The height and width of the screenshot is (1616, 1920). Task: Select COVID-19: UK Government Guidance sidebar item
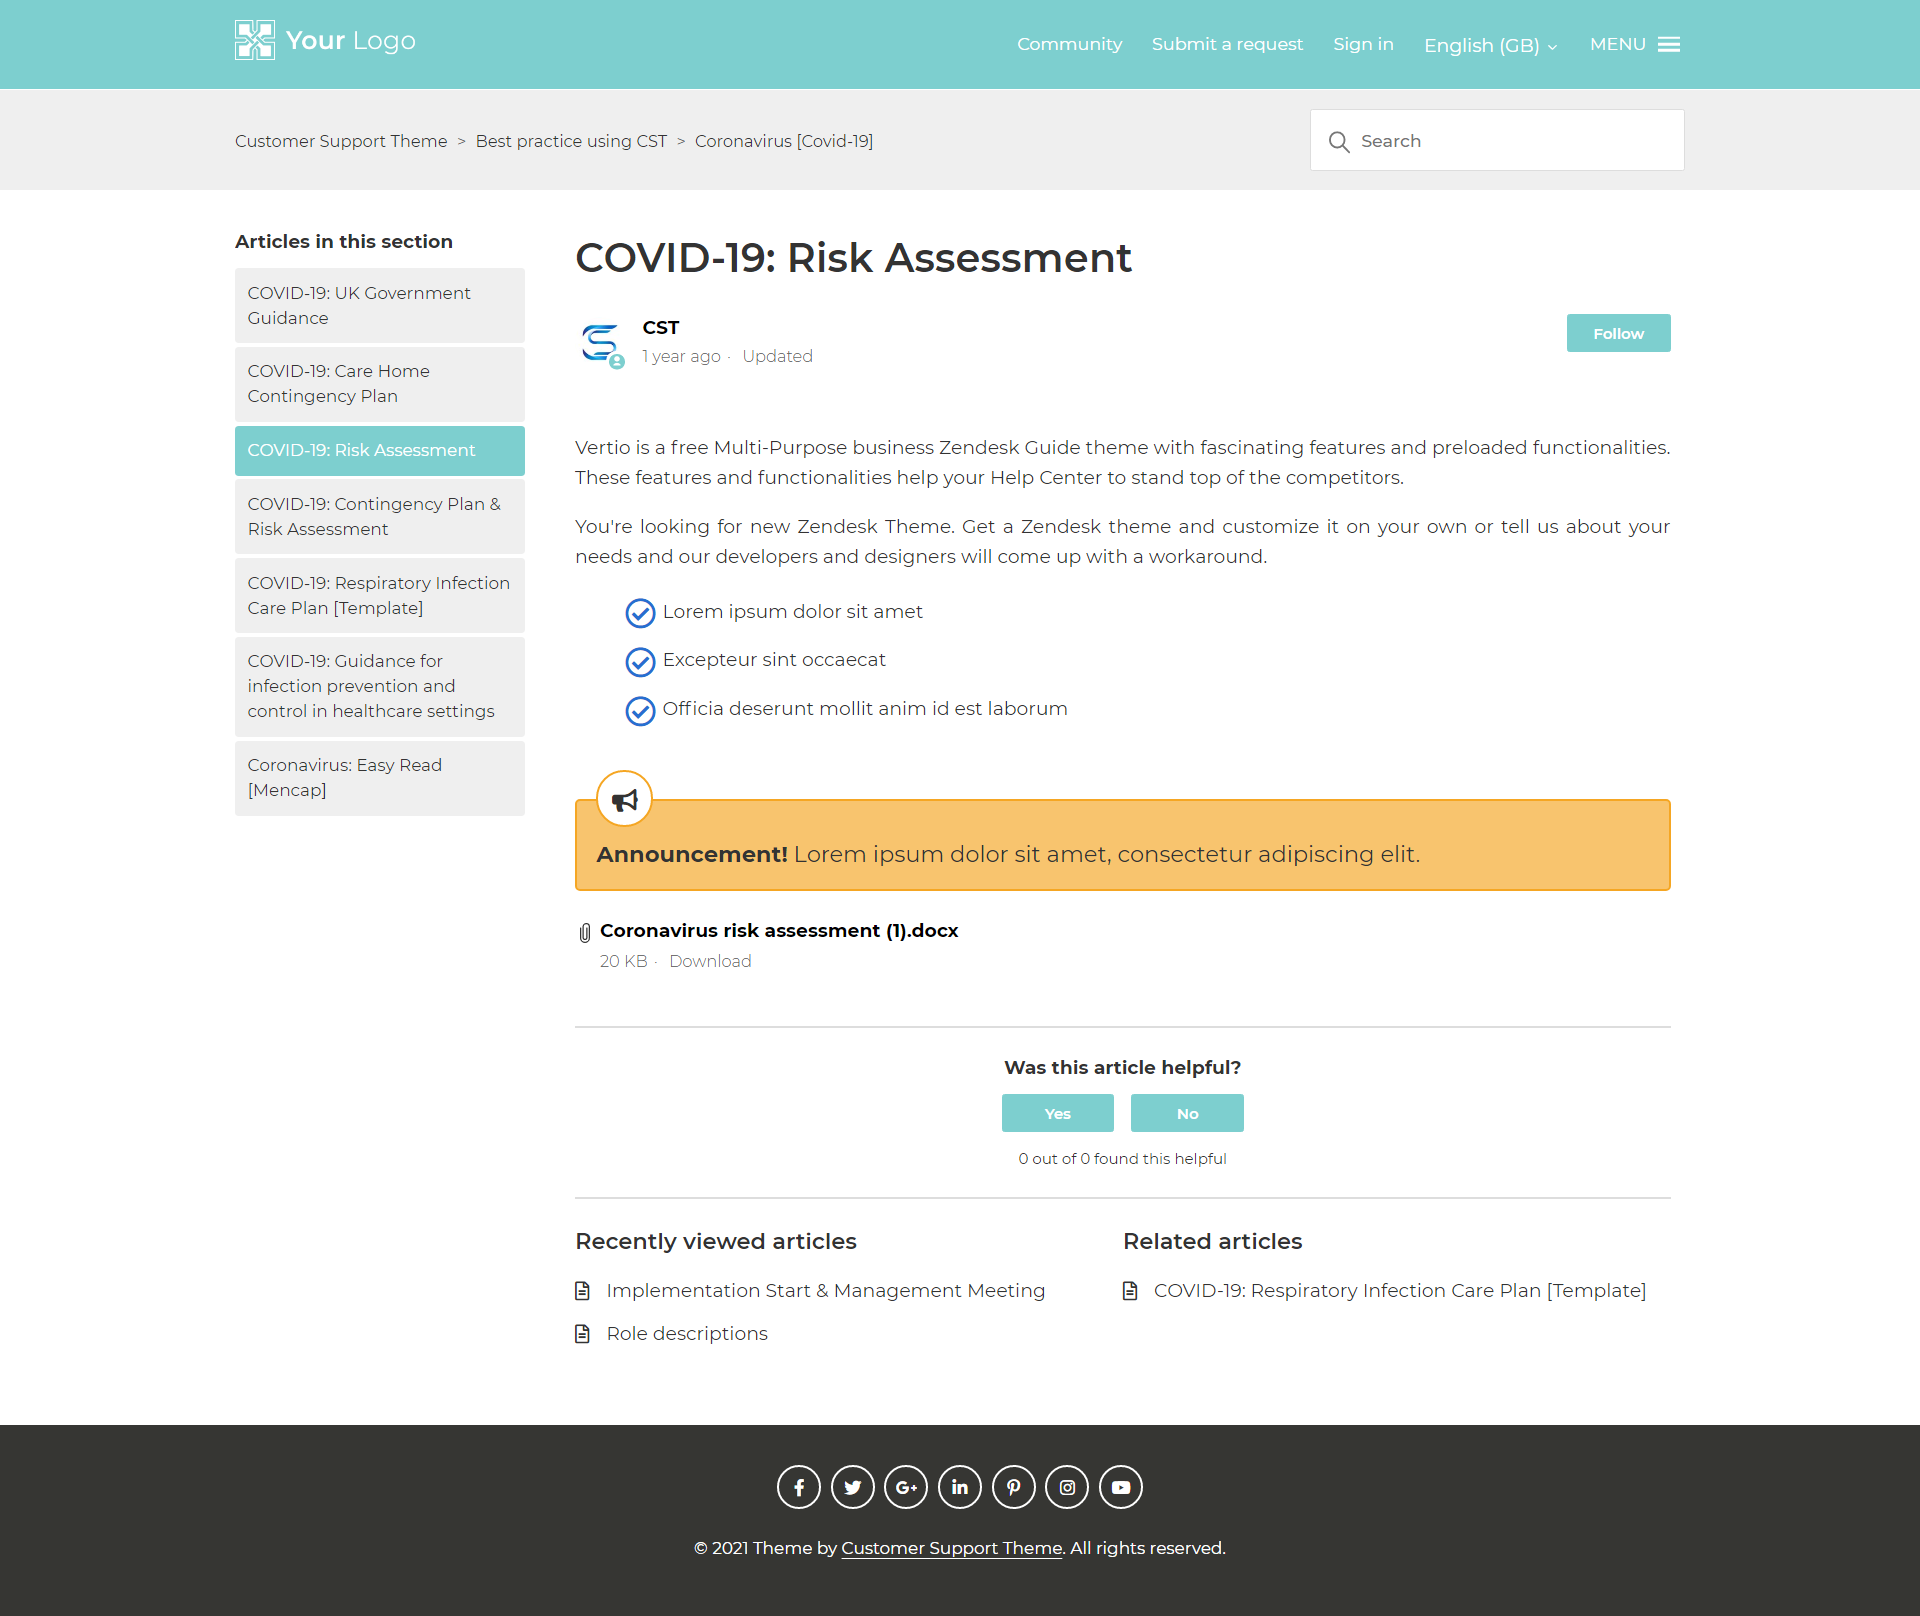click(x=379, y=305)
